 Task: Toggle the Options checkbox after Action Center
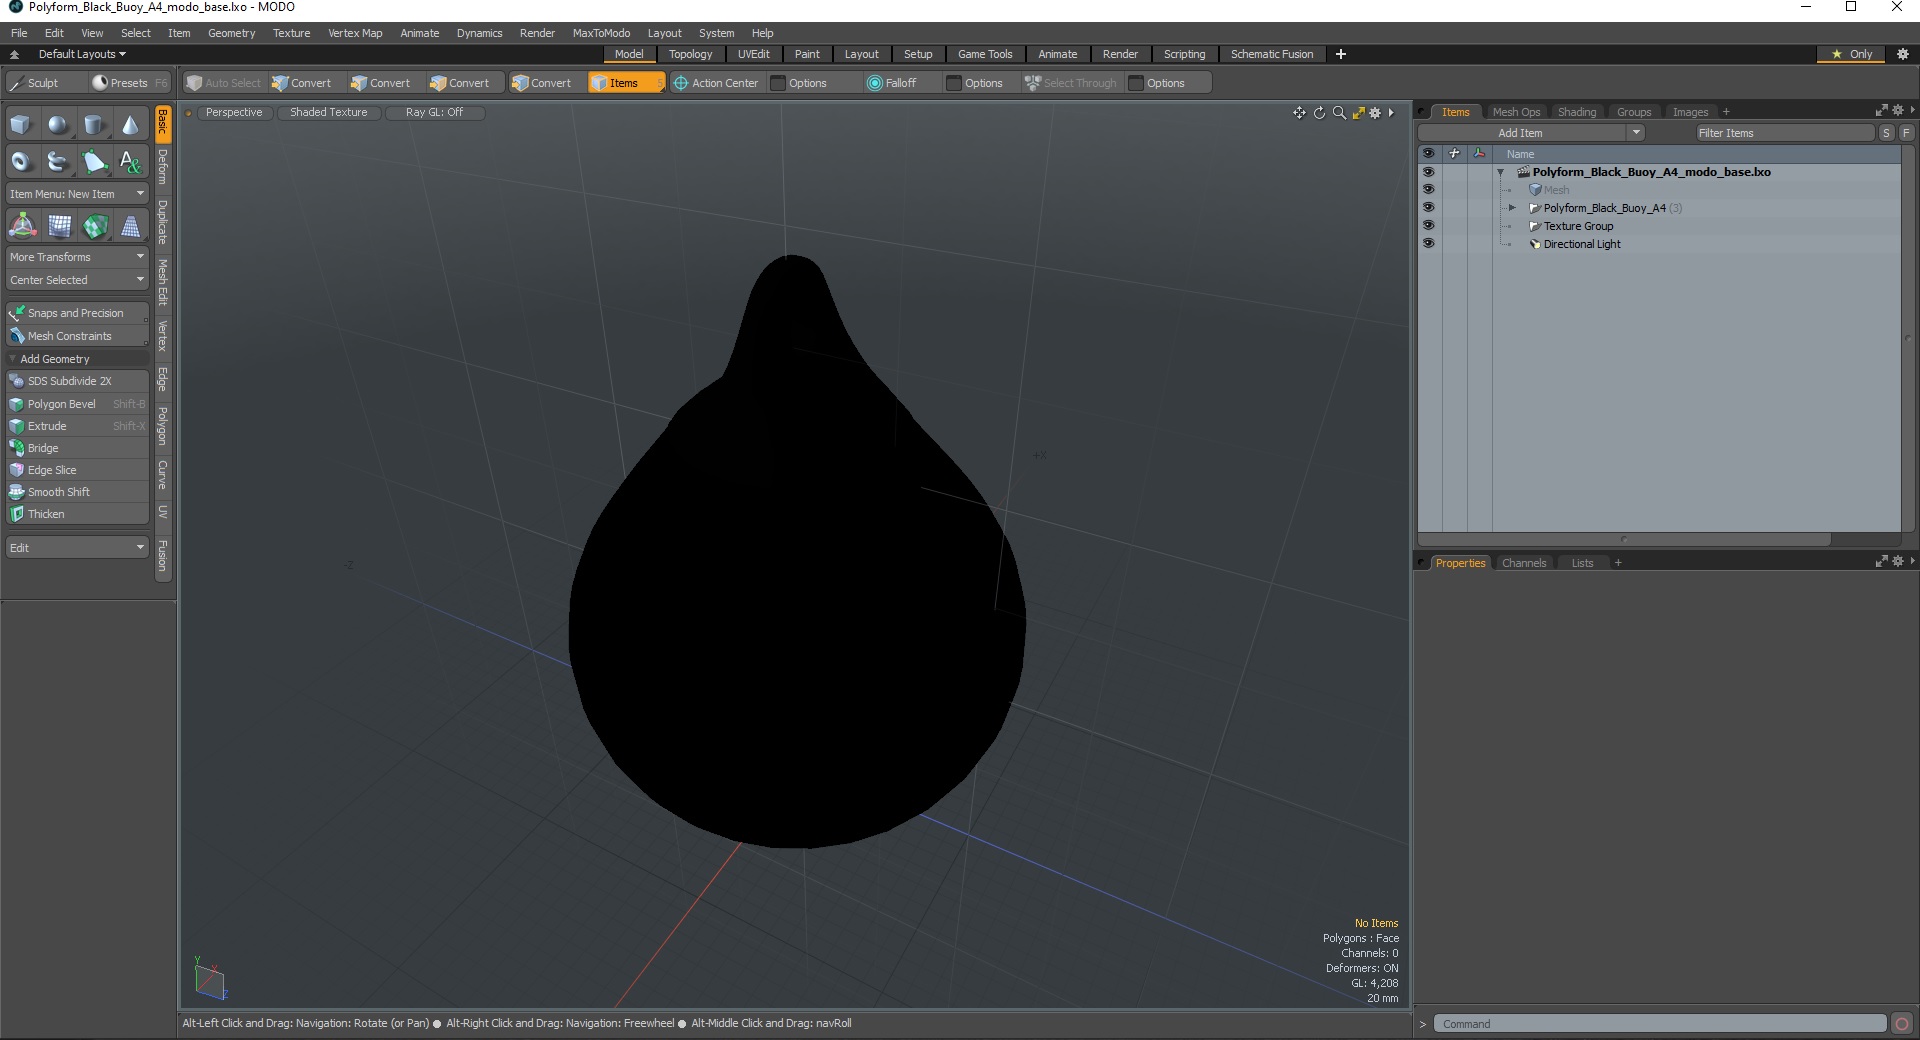(778, 83)
